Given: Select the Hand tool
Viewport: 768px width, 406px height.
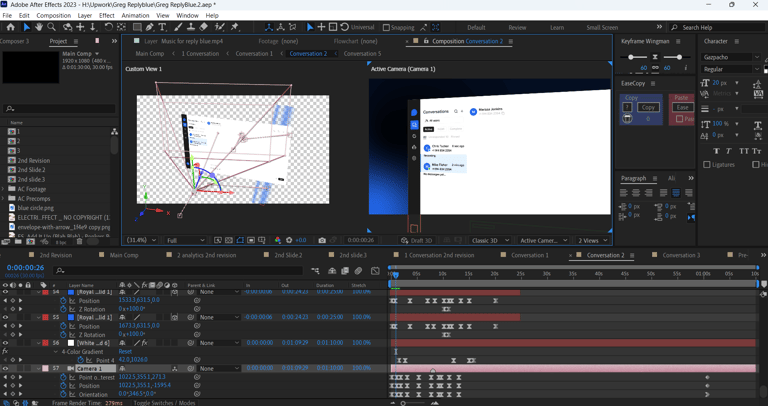Looking at the screenshot, I should point(39,27).
